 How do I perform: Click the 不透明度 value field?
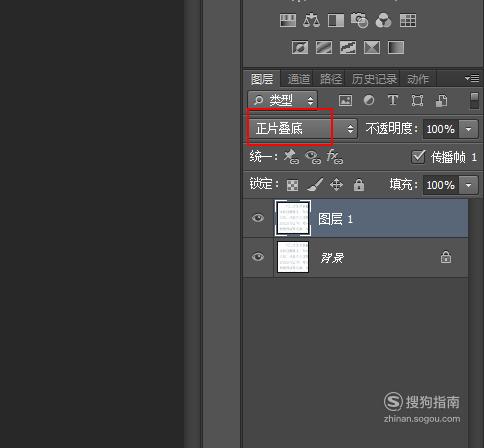pos(441,129)
